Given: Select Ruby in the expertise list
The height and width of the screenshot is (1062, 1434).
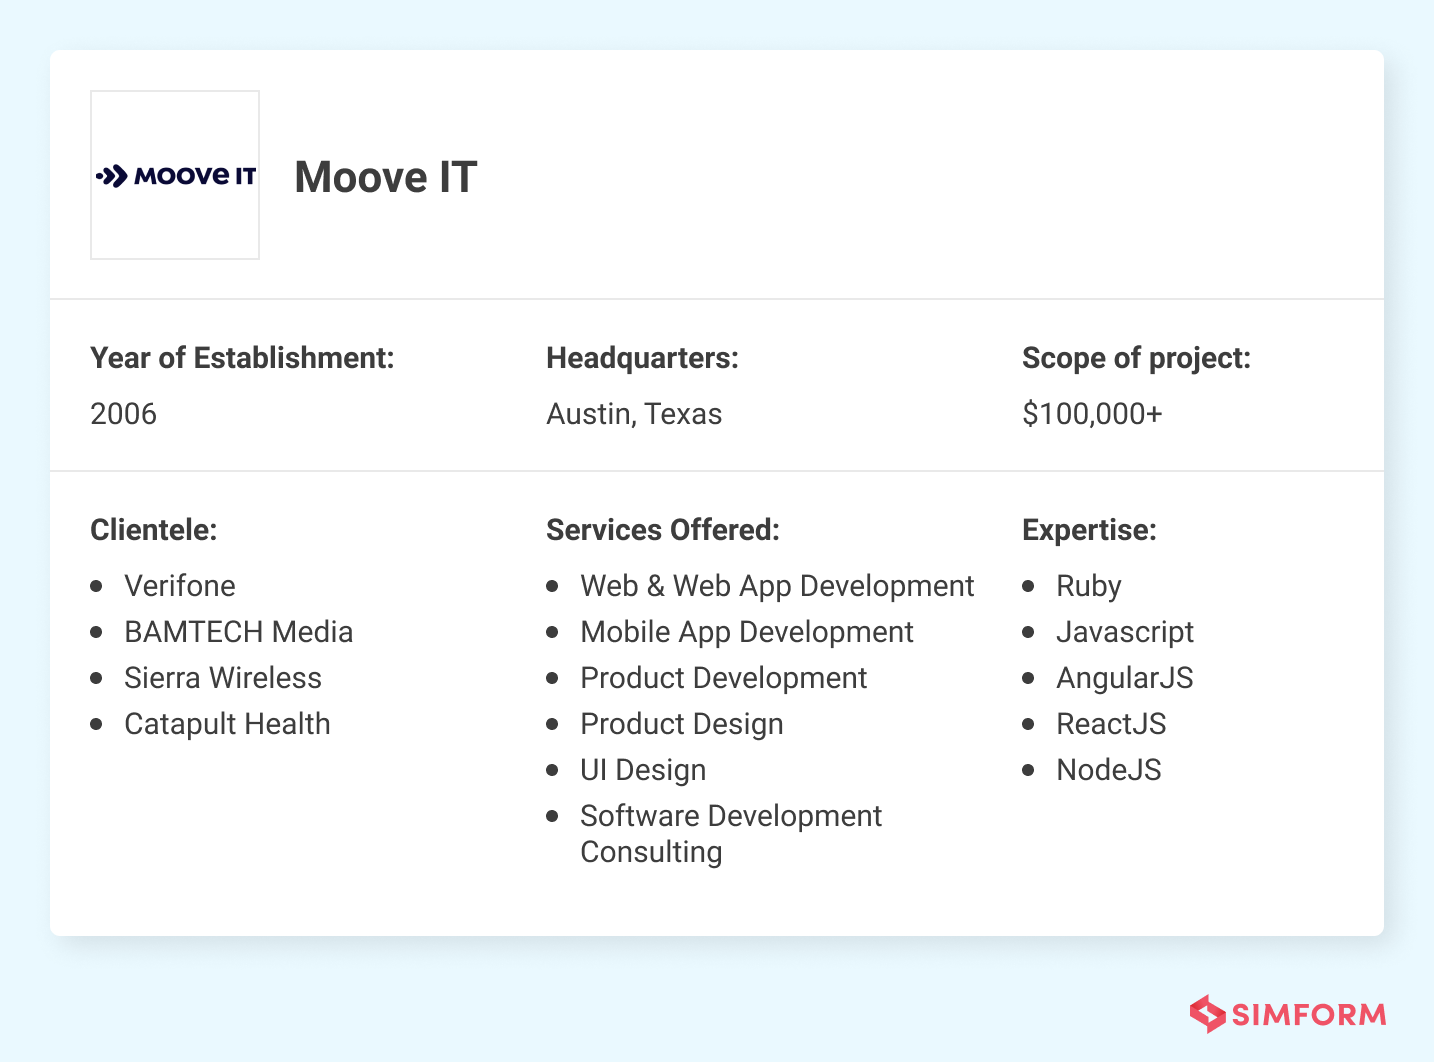Looking at the screenshot, I should (x=1089, y=586).
